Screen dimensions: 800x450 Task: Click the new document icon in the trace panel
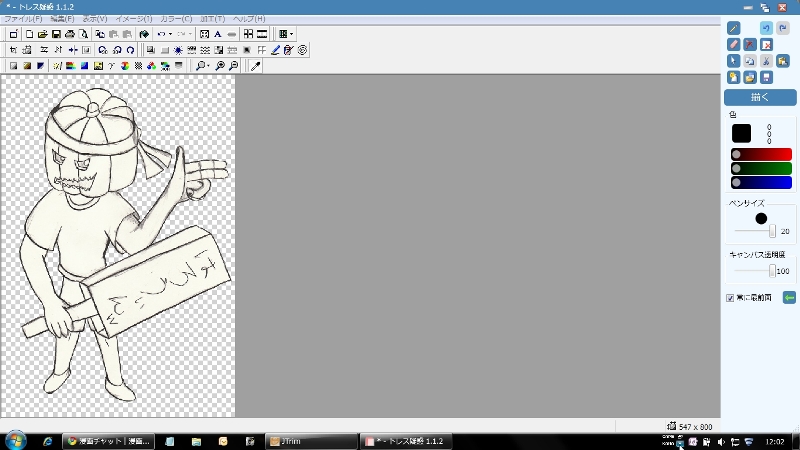tap(733, 77)
